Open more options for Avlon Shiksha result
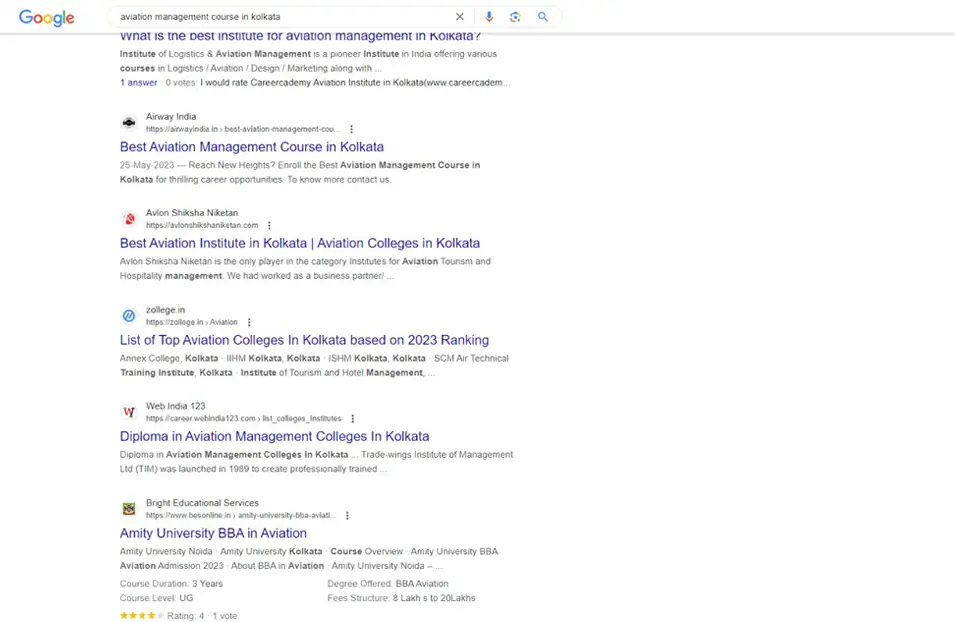The image size is (955, 622). (x=269, y=226)
